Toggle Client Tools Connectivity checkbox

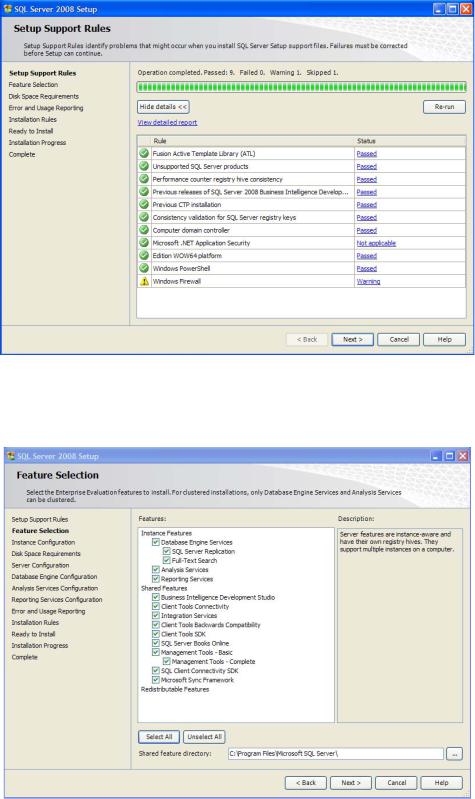point(156,606)
